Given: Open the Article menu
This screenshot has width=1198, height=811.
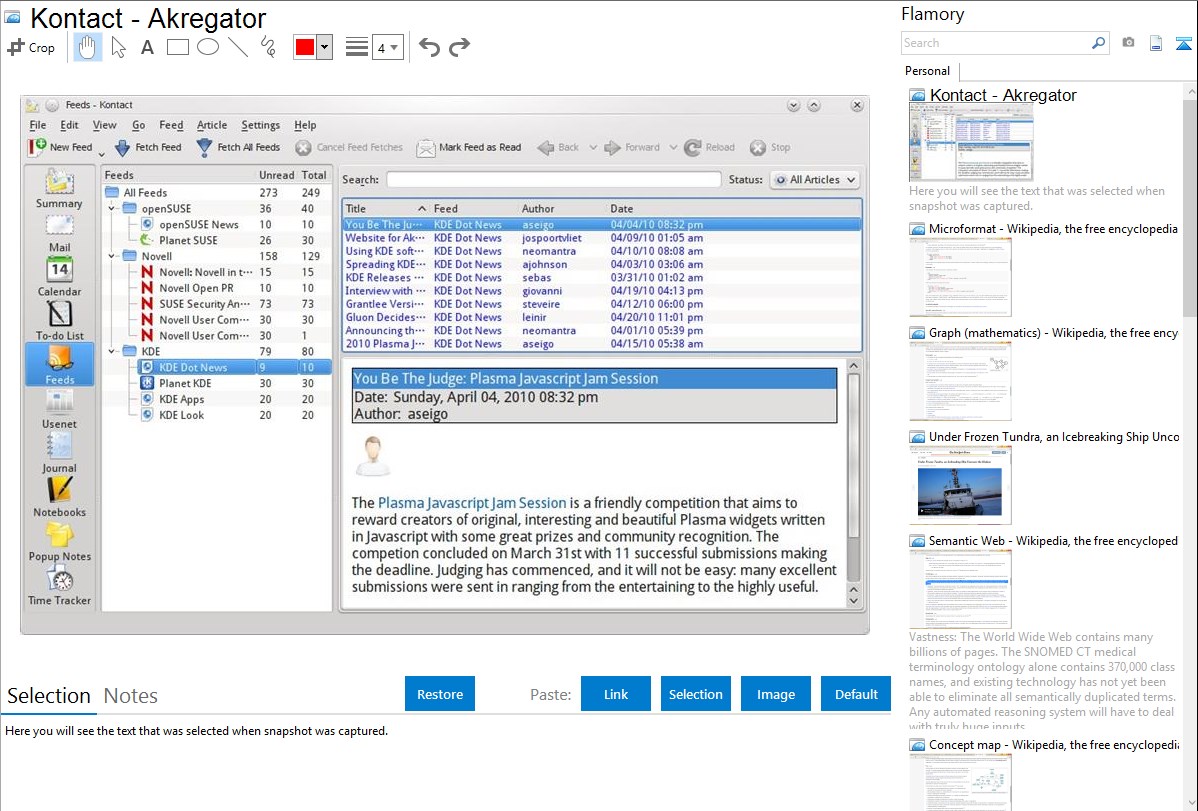Looking at the screenshot, I should point(212,125).
